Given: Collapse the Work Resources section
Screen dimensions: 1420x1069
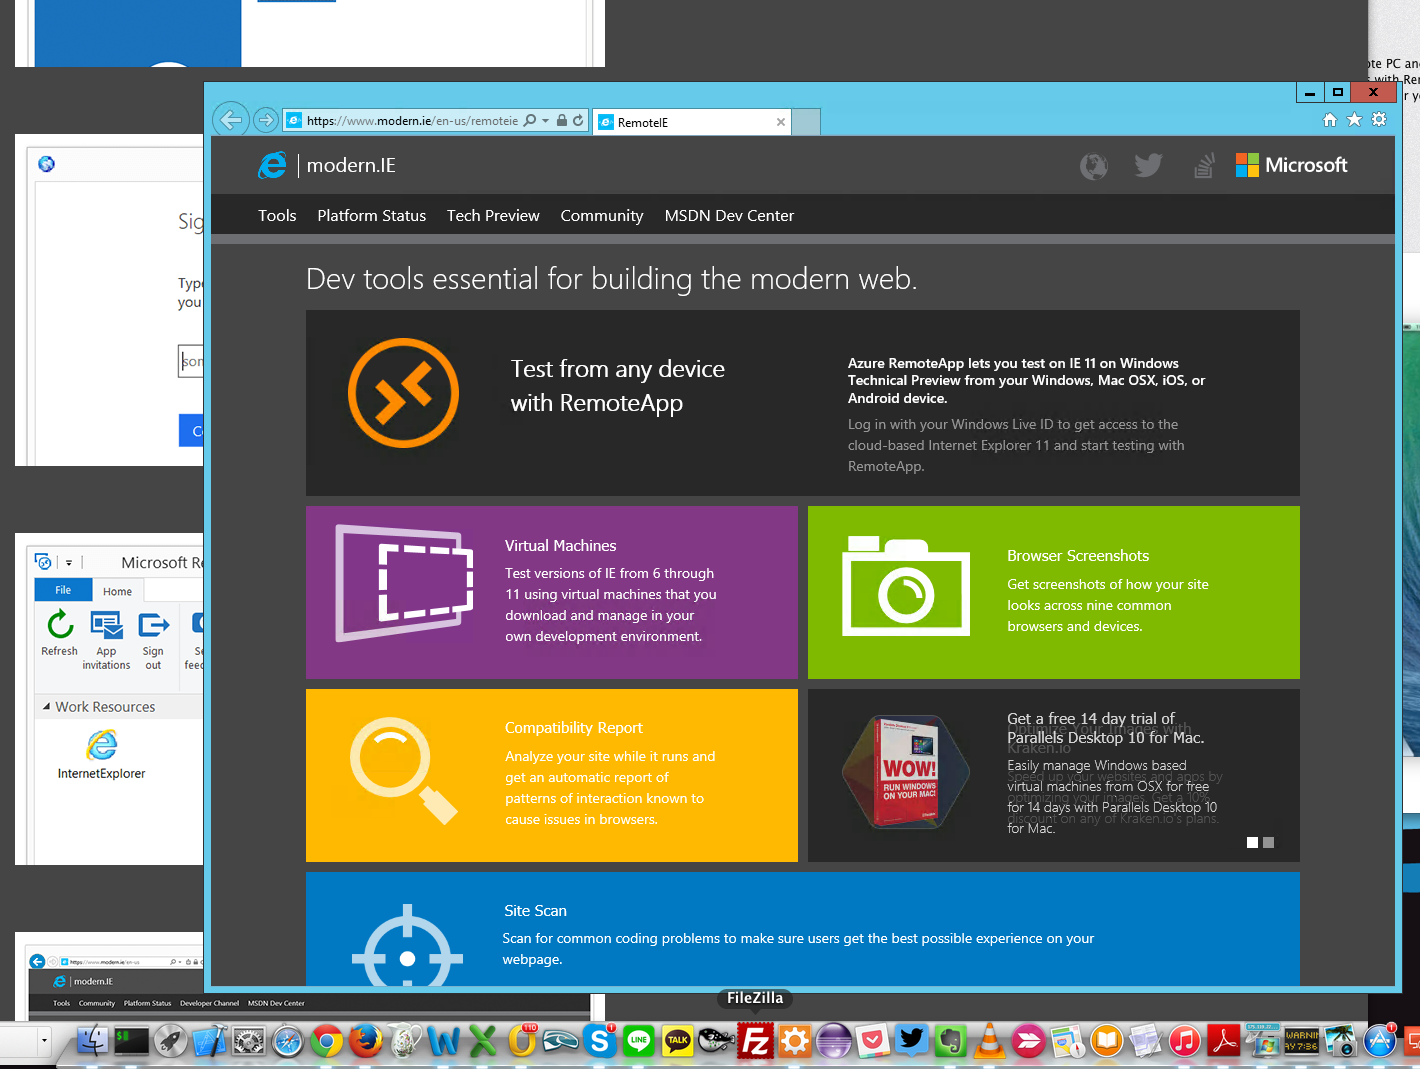Looking at the screenshot, I should tap(46, 707).
